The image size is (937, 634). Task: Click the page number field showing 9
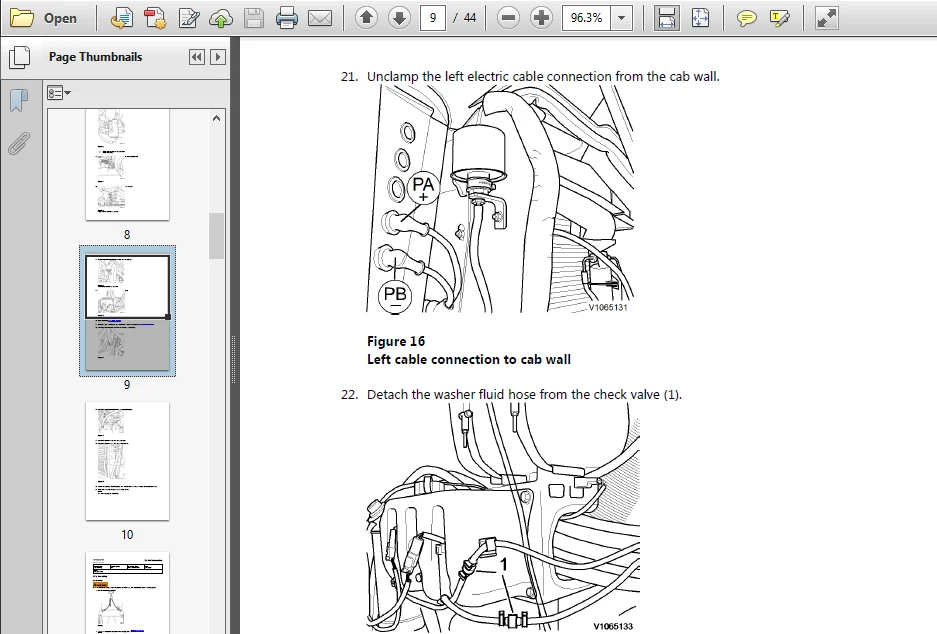click(433, 18)
